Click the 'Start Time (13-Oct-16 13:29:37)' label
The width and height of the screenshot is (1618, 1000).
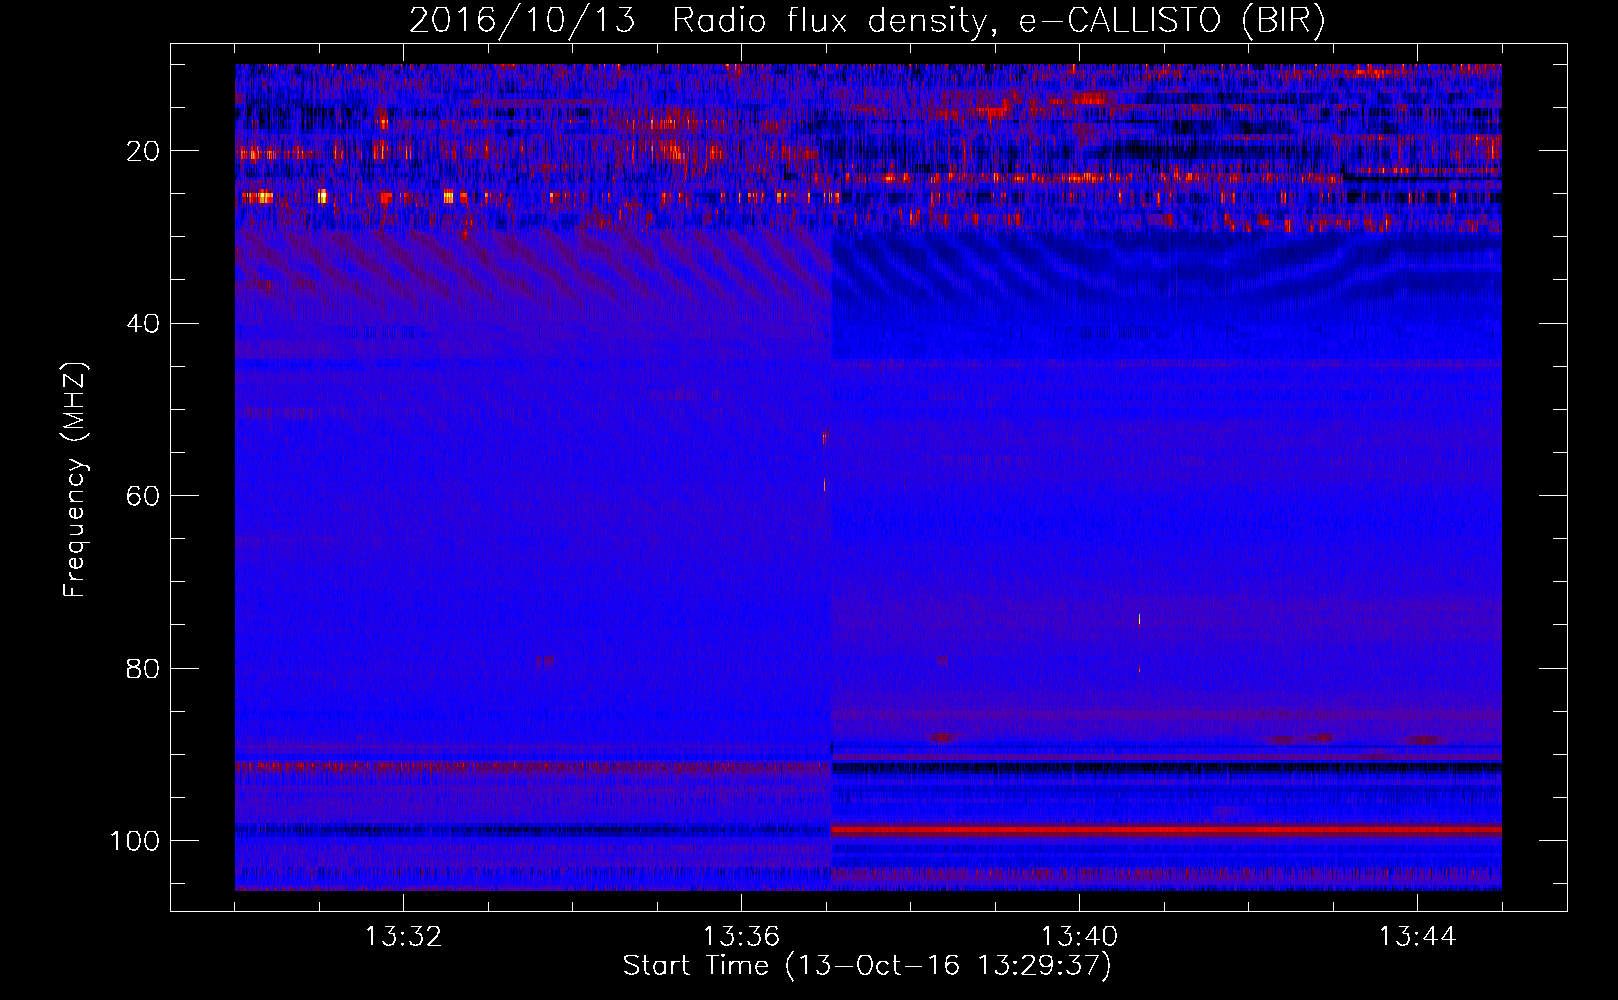[x=867, y=966]
